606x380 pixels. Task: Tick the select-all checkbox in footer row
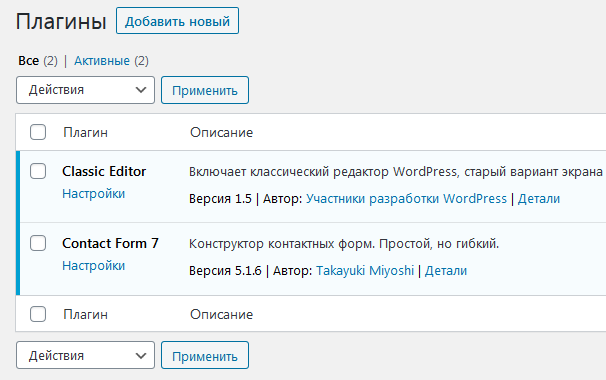pyautogui.click(x=38, y=314)
